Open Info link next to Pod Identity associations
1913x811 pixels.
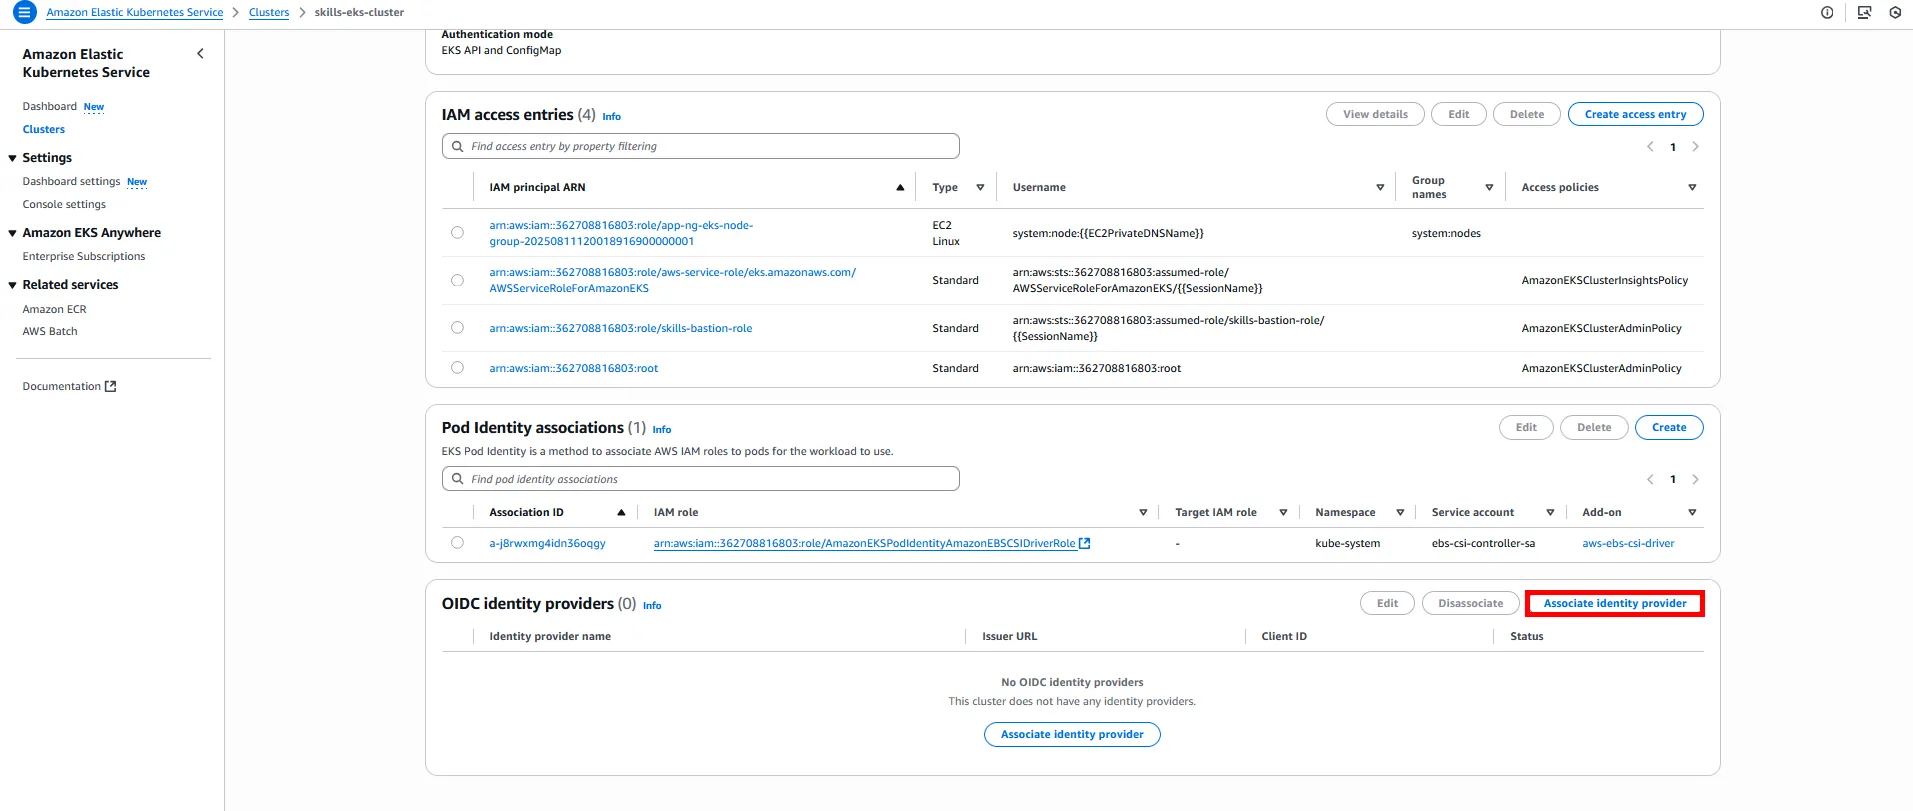coord(661,430)
